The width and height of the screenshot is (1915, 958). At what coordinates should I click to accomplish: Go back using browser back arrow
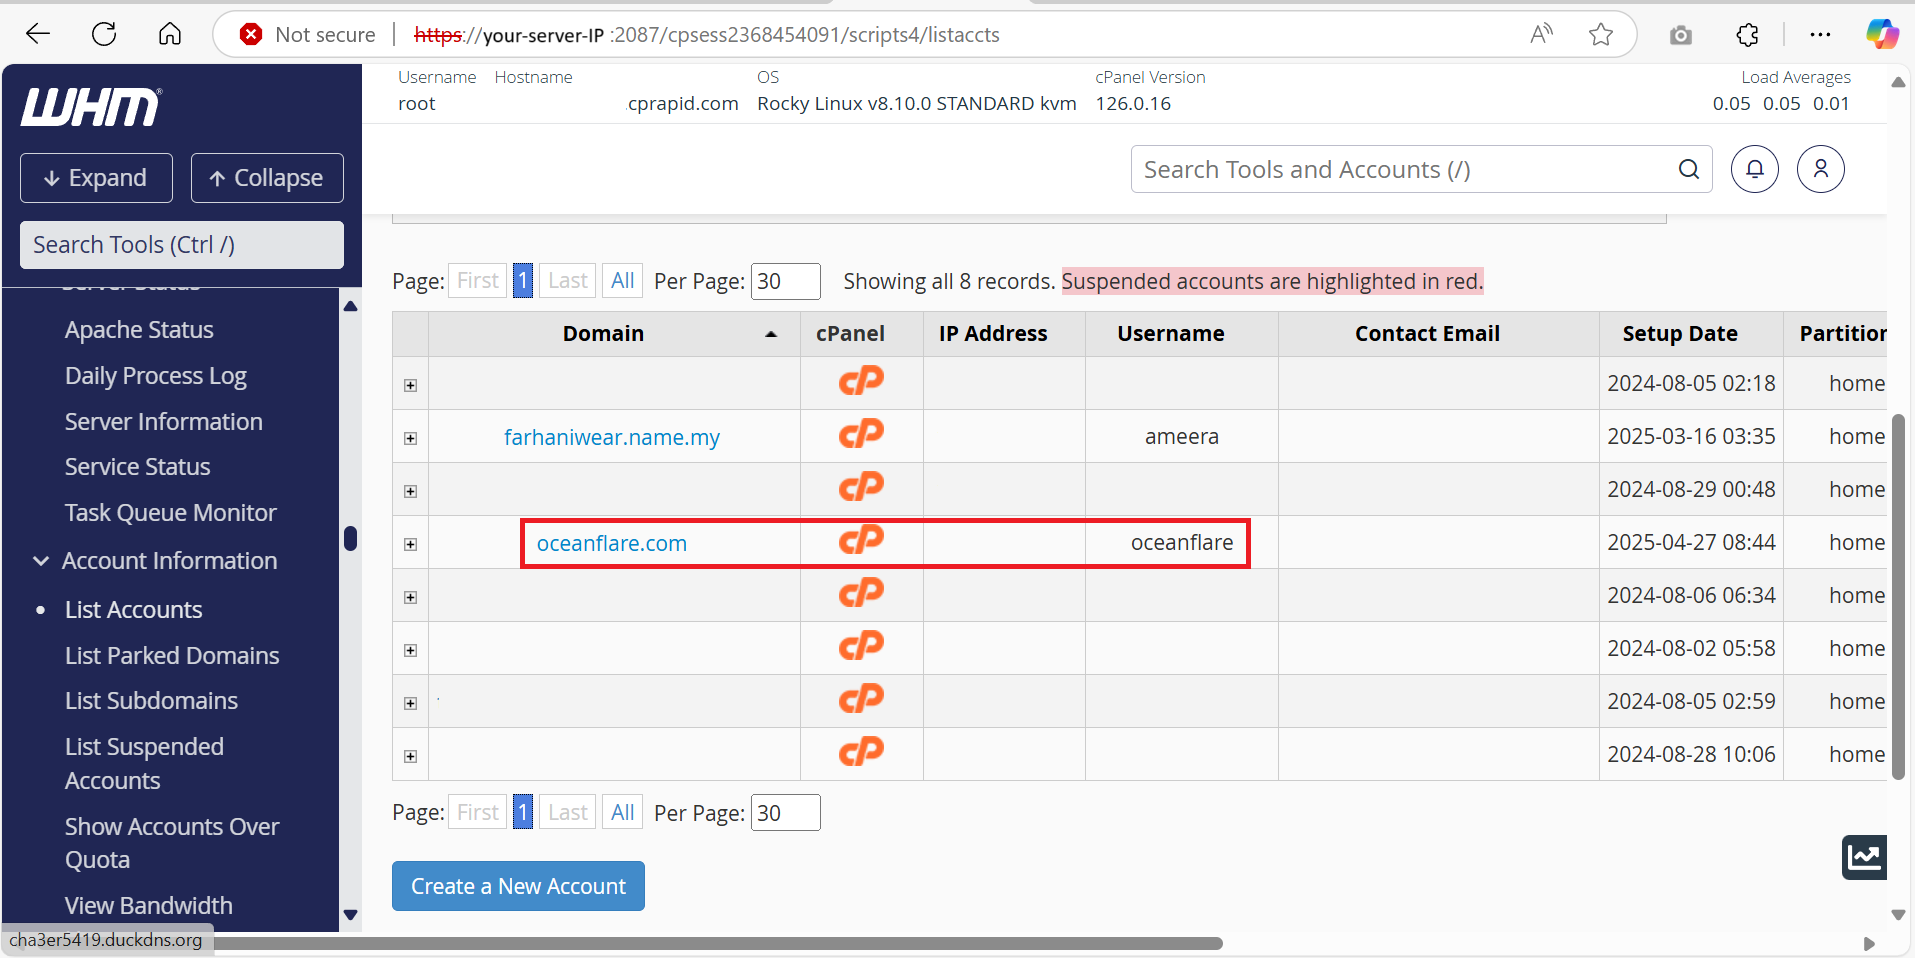pos(38,34)
